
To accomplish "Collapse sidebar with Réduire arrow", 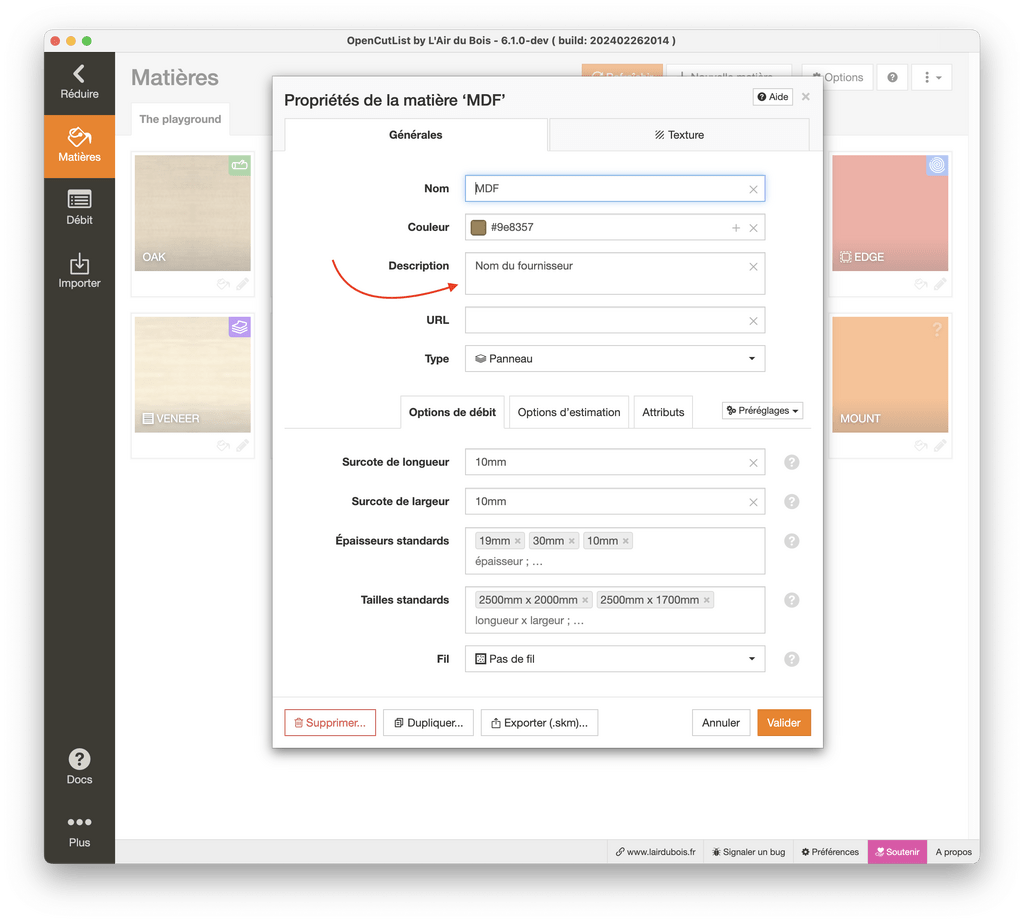I will pyautogui.click(x=79, y=83).
